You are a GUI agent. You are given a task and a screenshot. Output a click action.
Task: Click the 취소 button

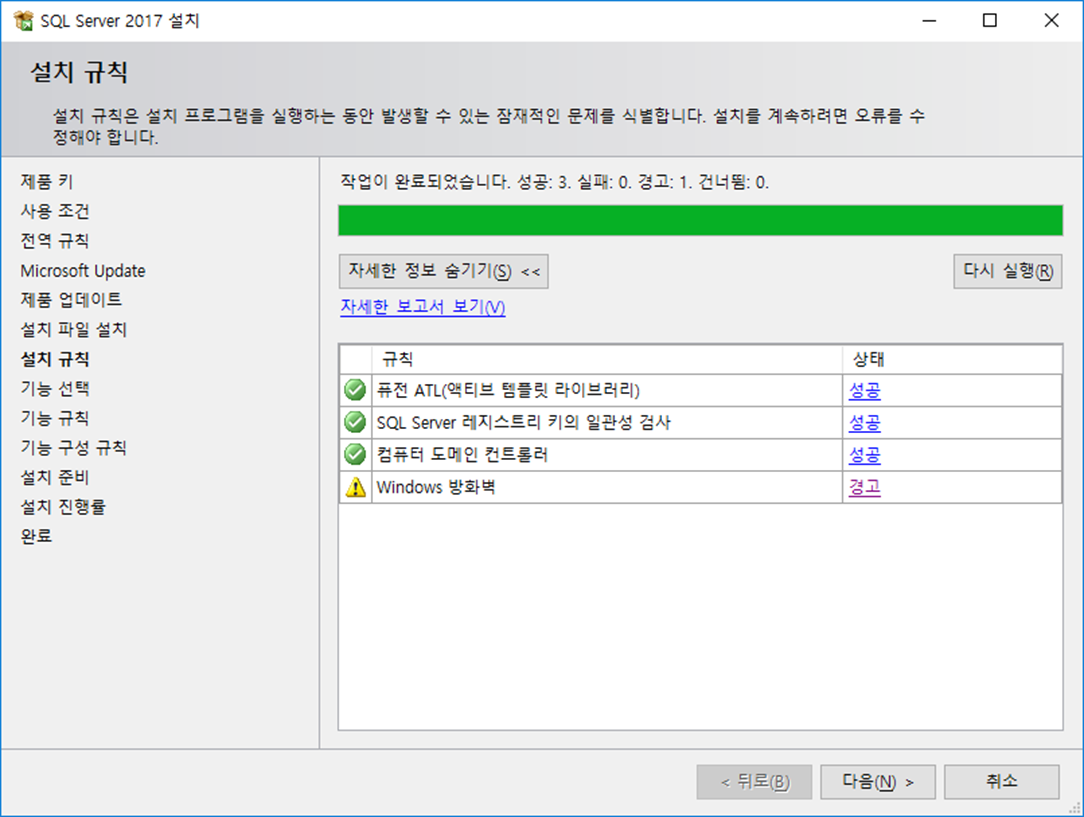pos(1002,782)
